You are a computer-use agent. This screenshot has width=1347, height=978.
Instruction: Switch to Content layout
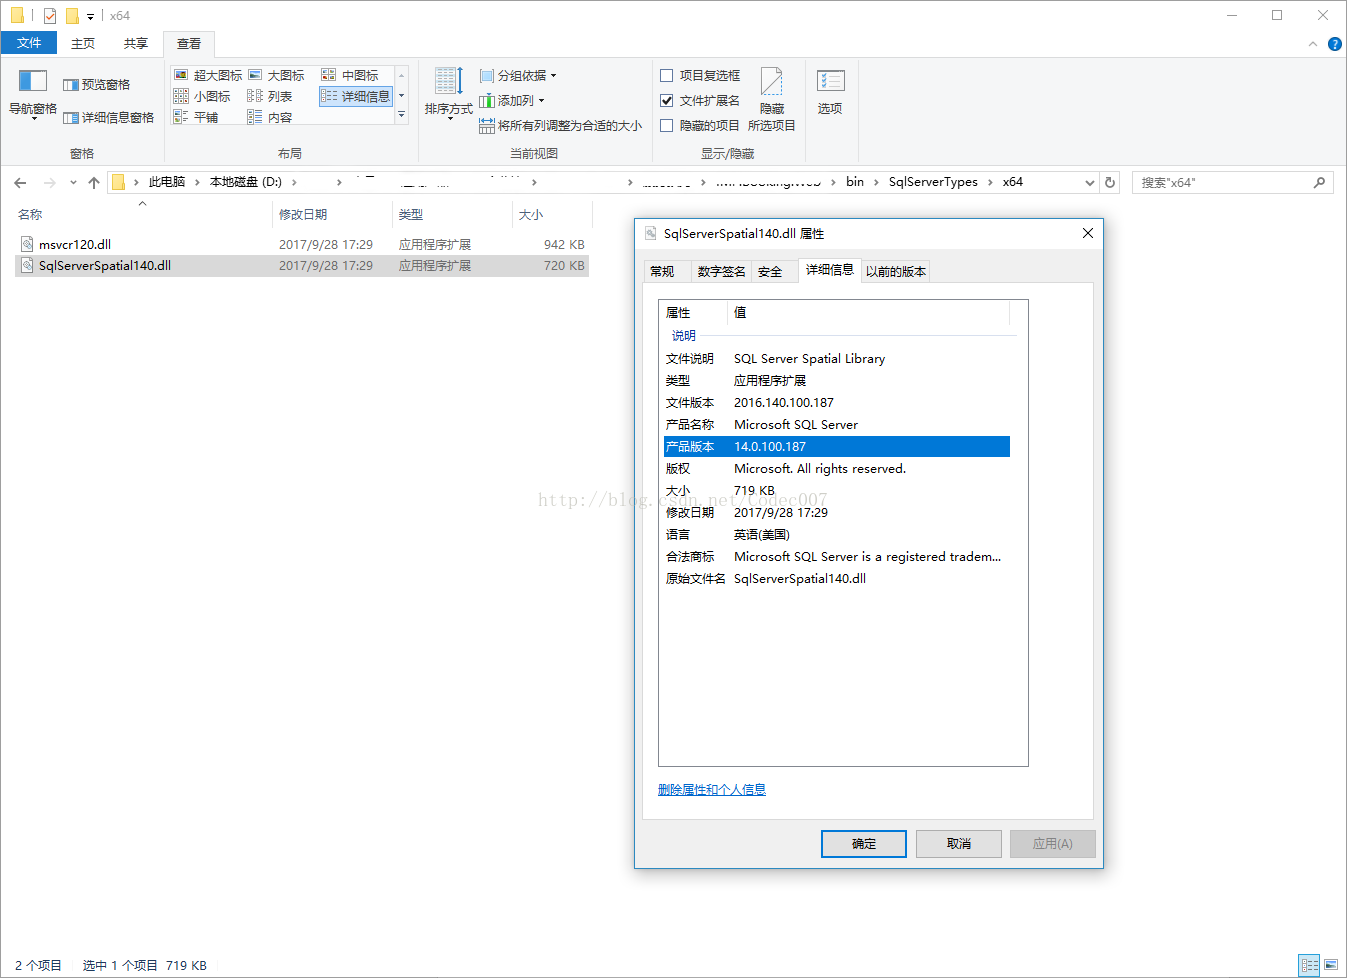click(270, 117)
